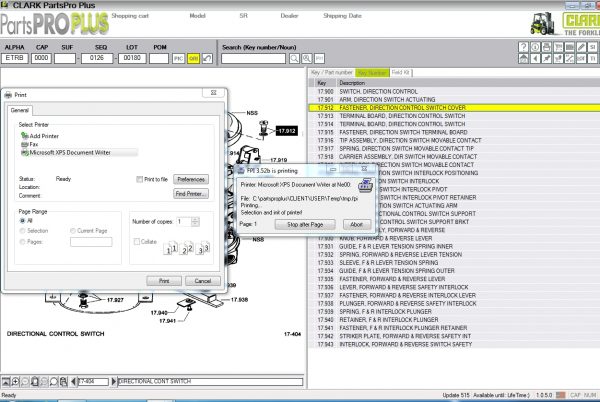
Task: Click the number of copies field
Action: tap(184, 221)
